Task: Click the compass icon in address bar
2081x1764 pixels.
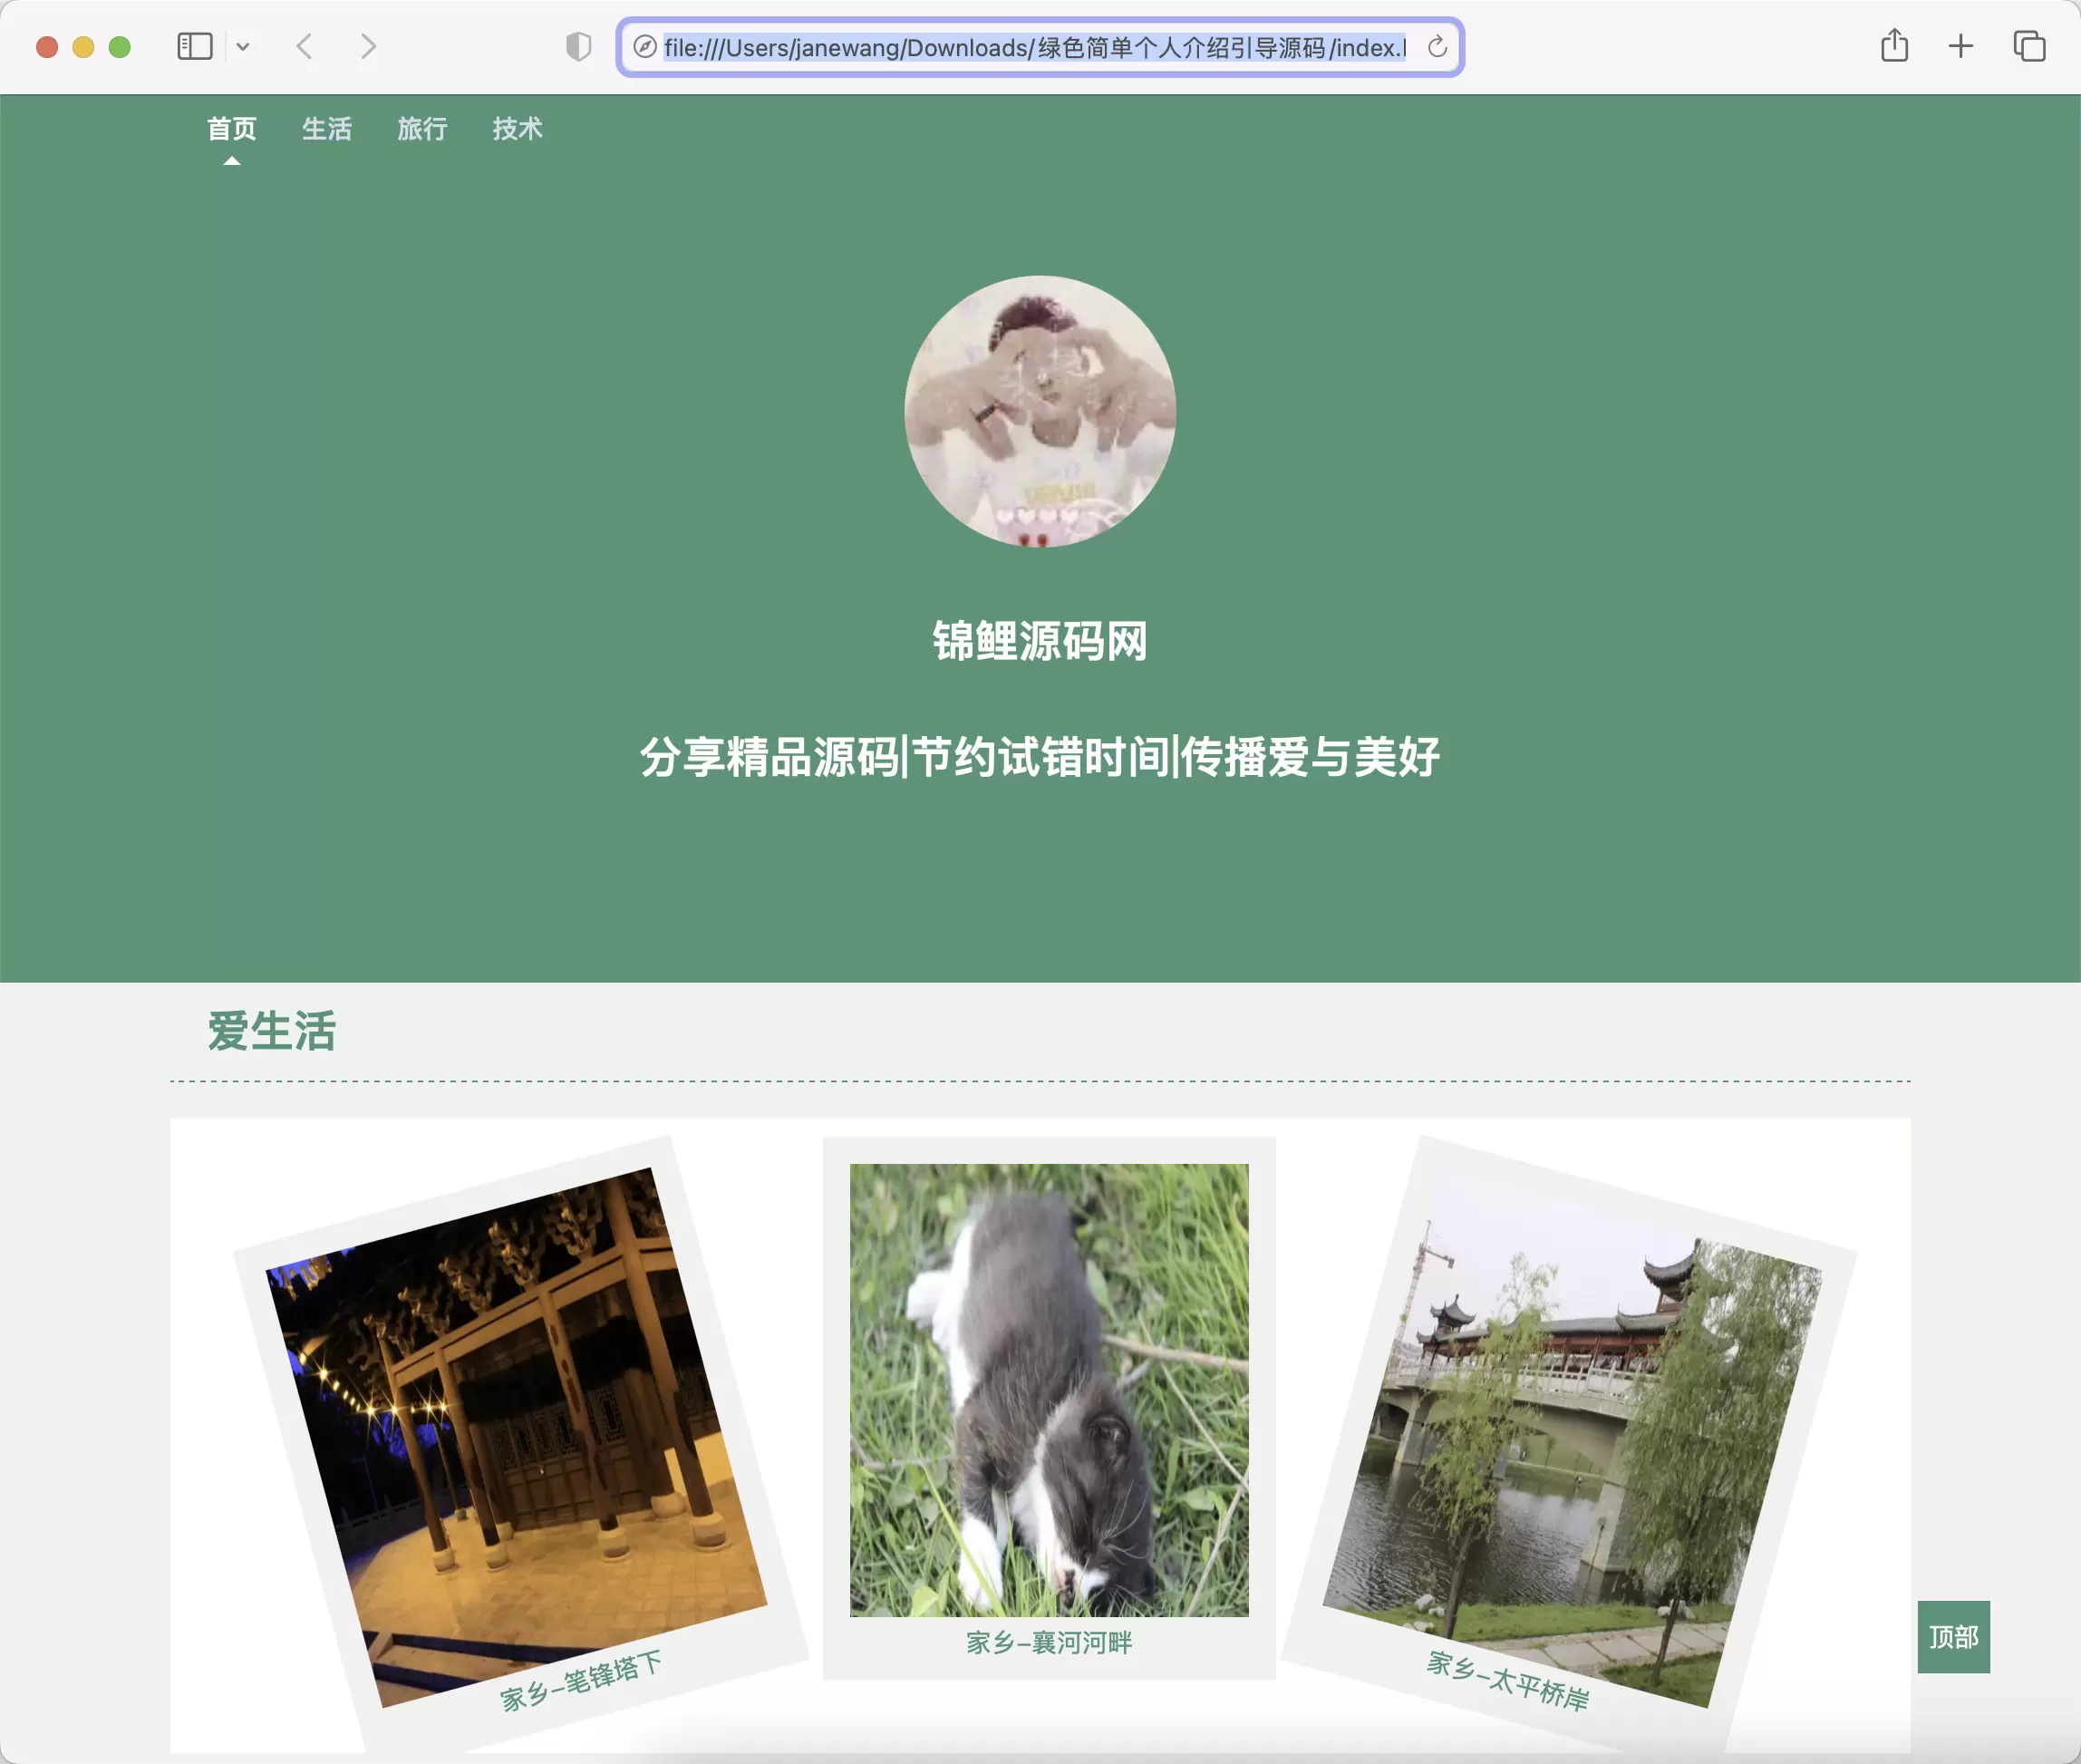Action: tap(646, 47)
